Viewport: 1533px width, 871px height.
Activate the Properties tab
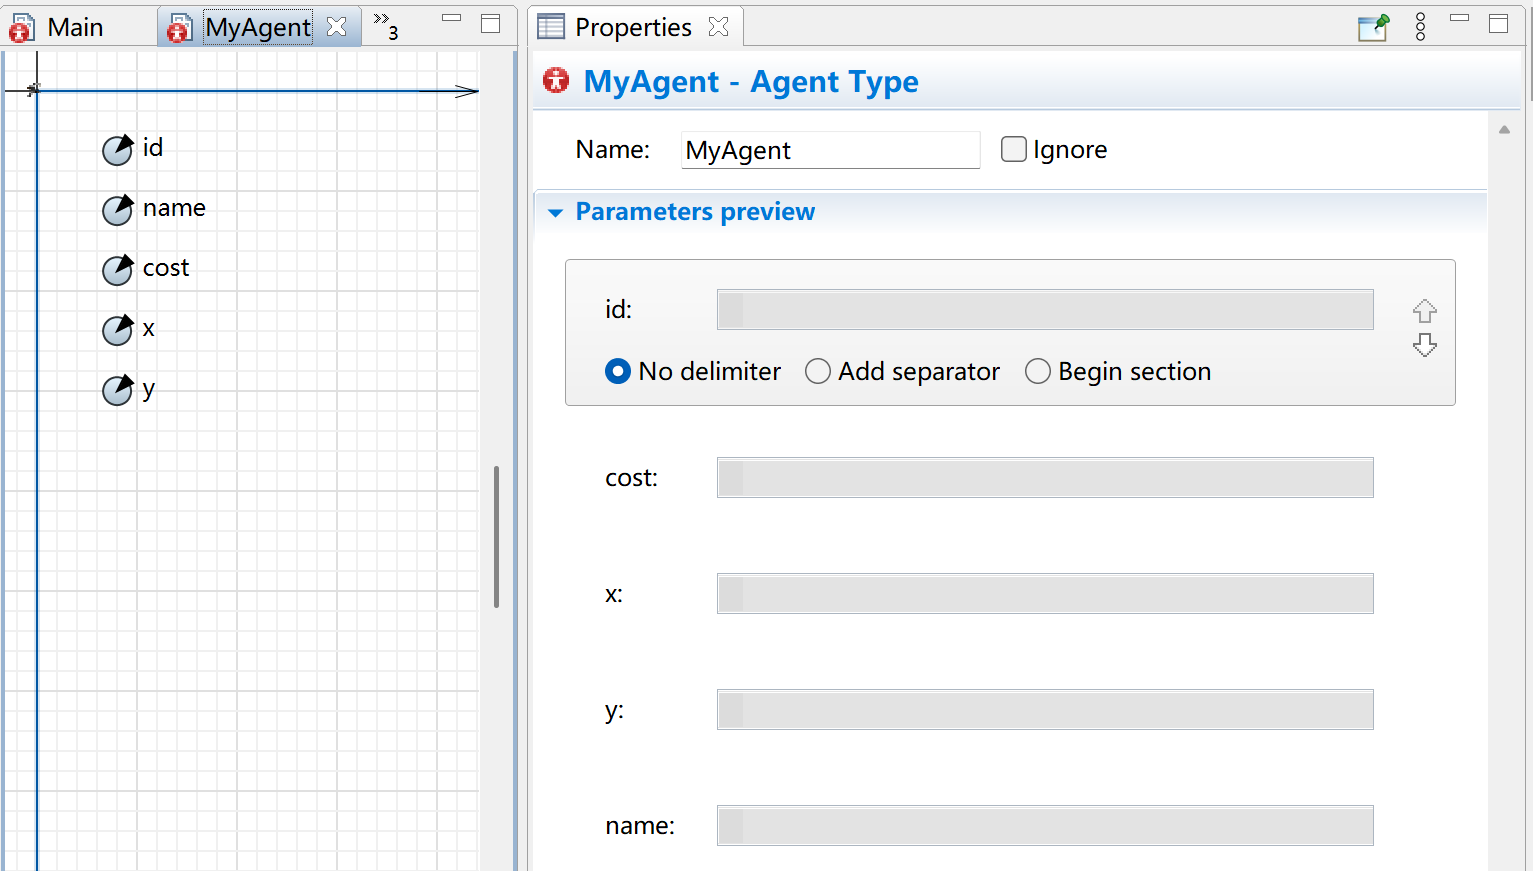pos(634,27)
